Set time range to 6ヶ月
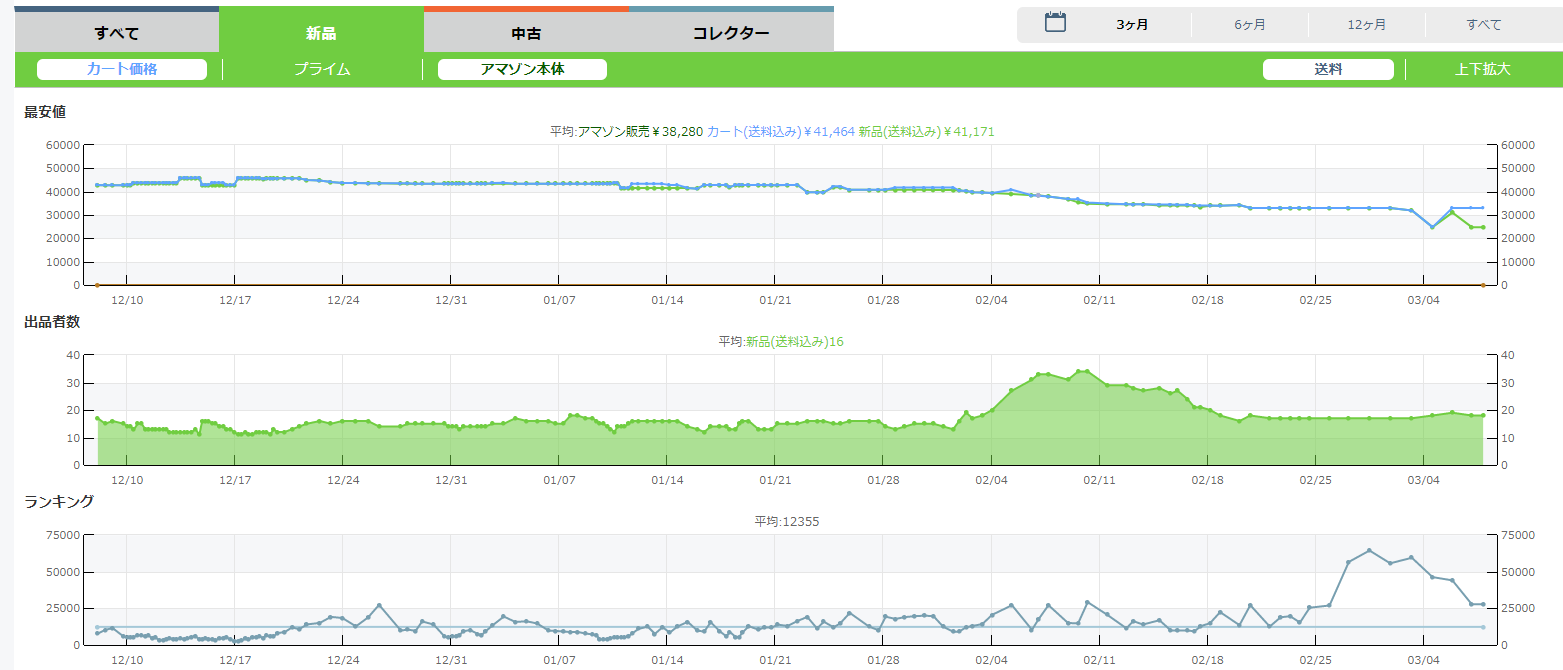 click(x=1249, y=25)
